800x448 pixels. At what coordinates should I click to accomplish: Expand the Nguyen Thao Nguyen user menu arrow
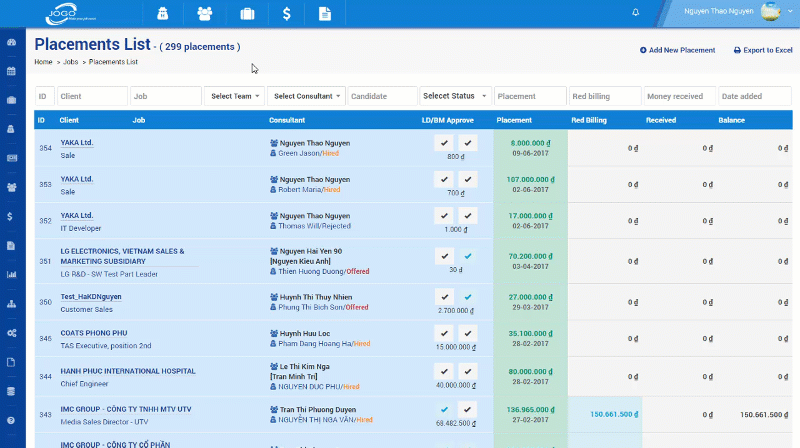point(790,11)
